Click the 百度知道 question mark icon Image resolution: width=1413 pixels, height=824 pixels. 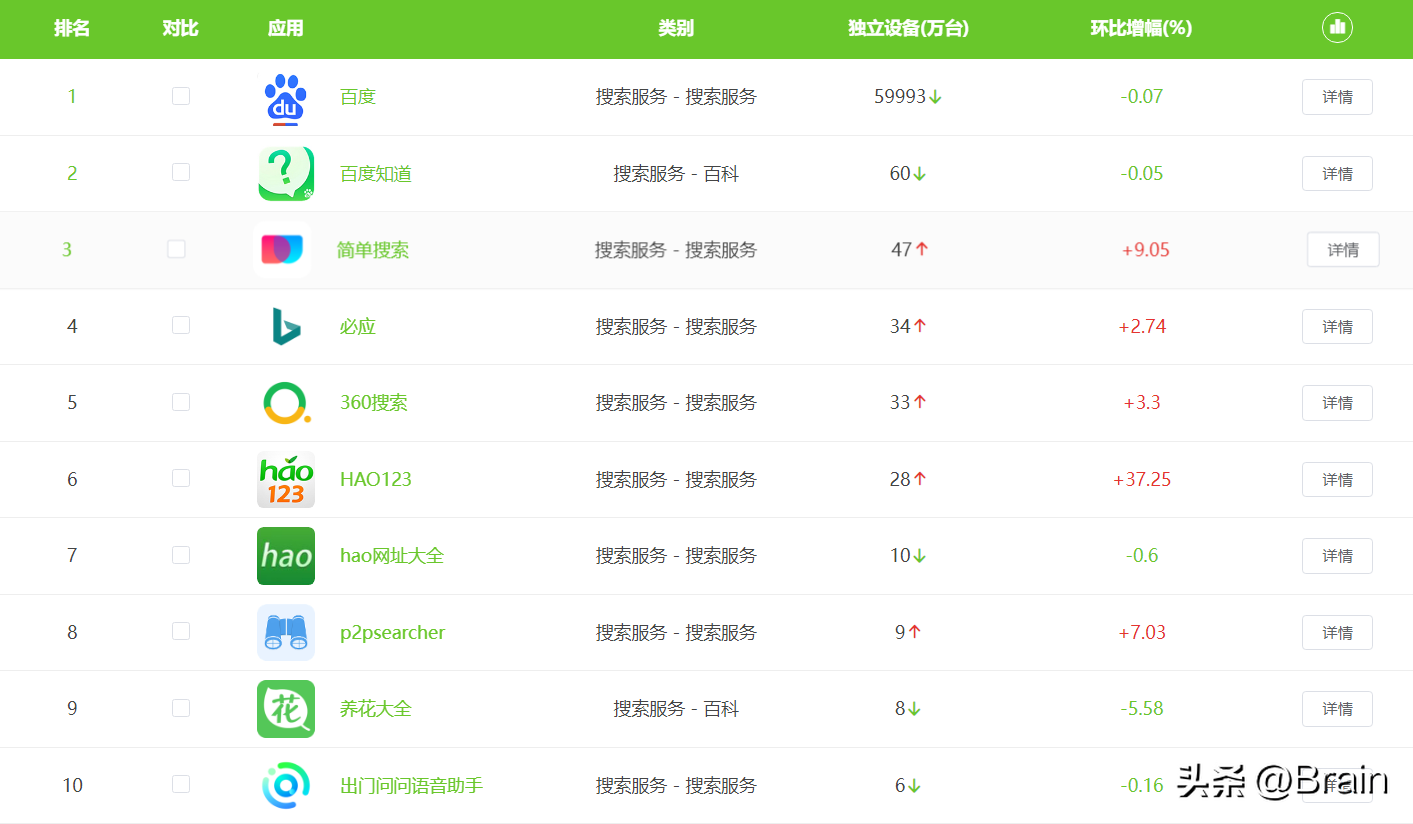pos(286,173)
